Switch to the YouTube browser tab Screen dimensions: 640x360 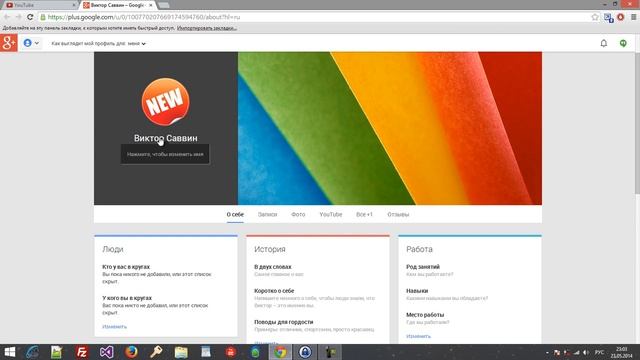click(39, 5)
